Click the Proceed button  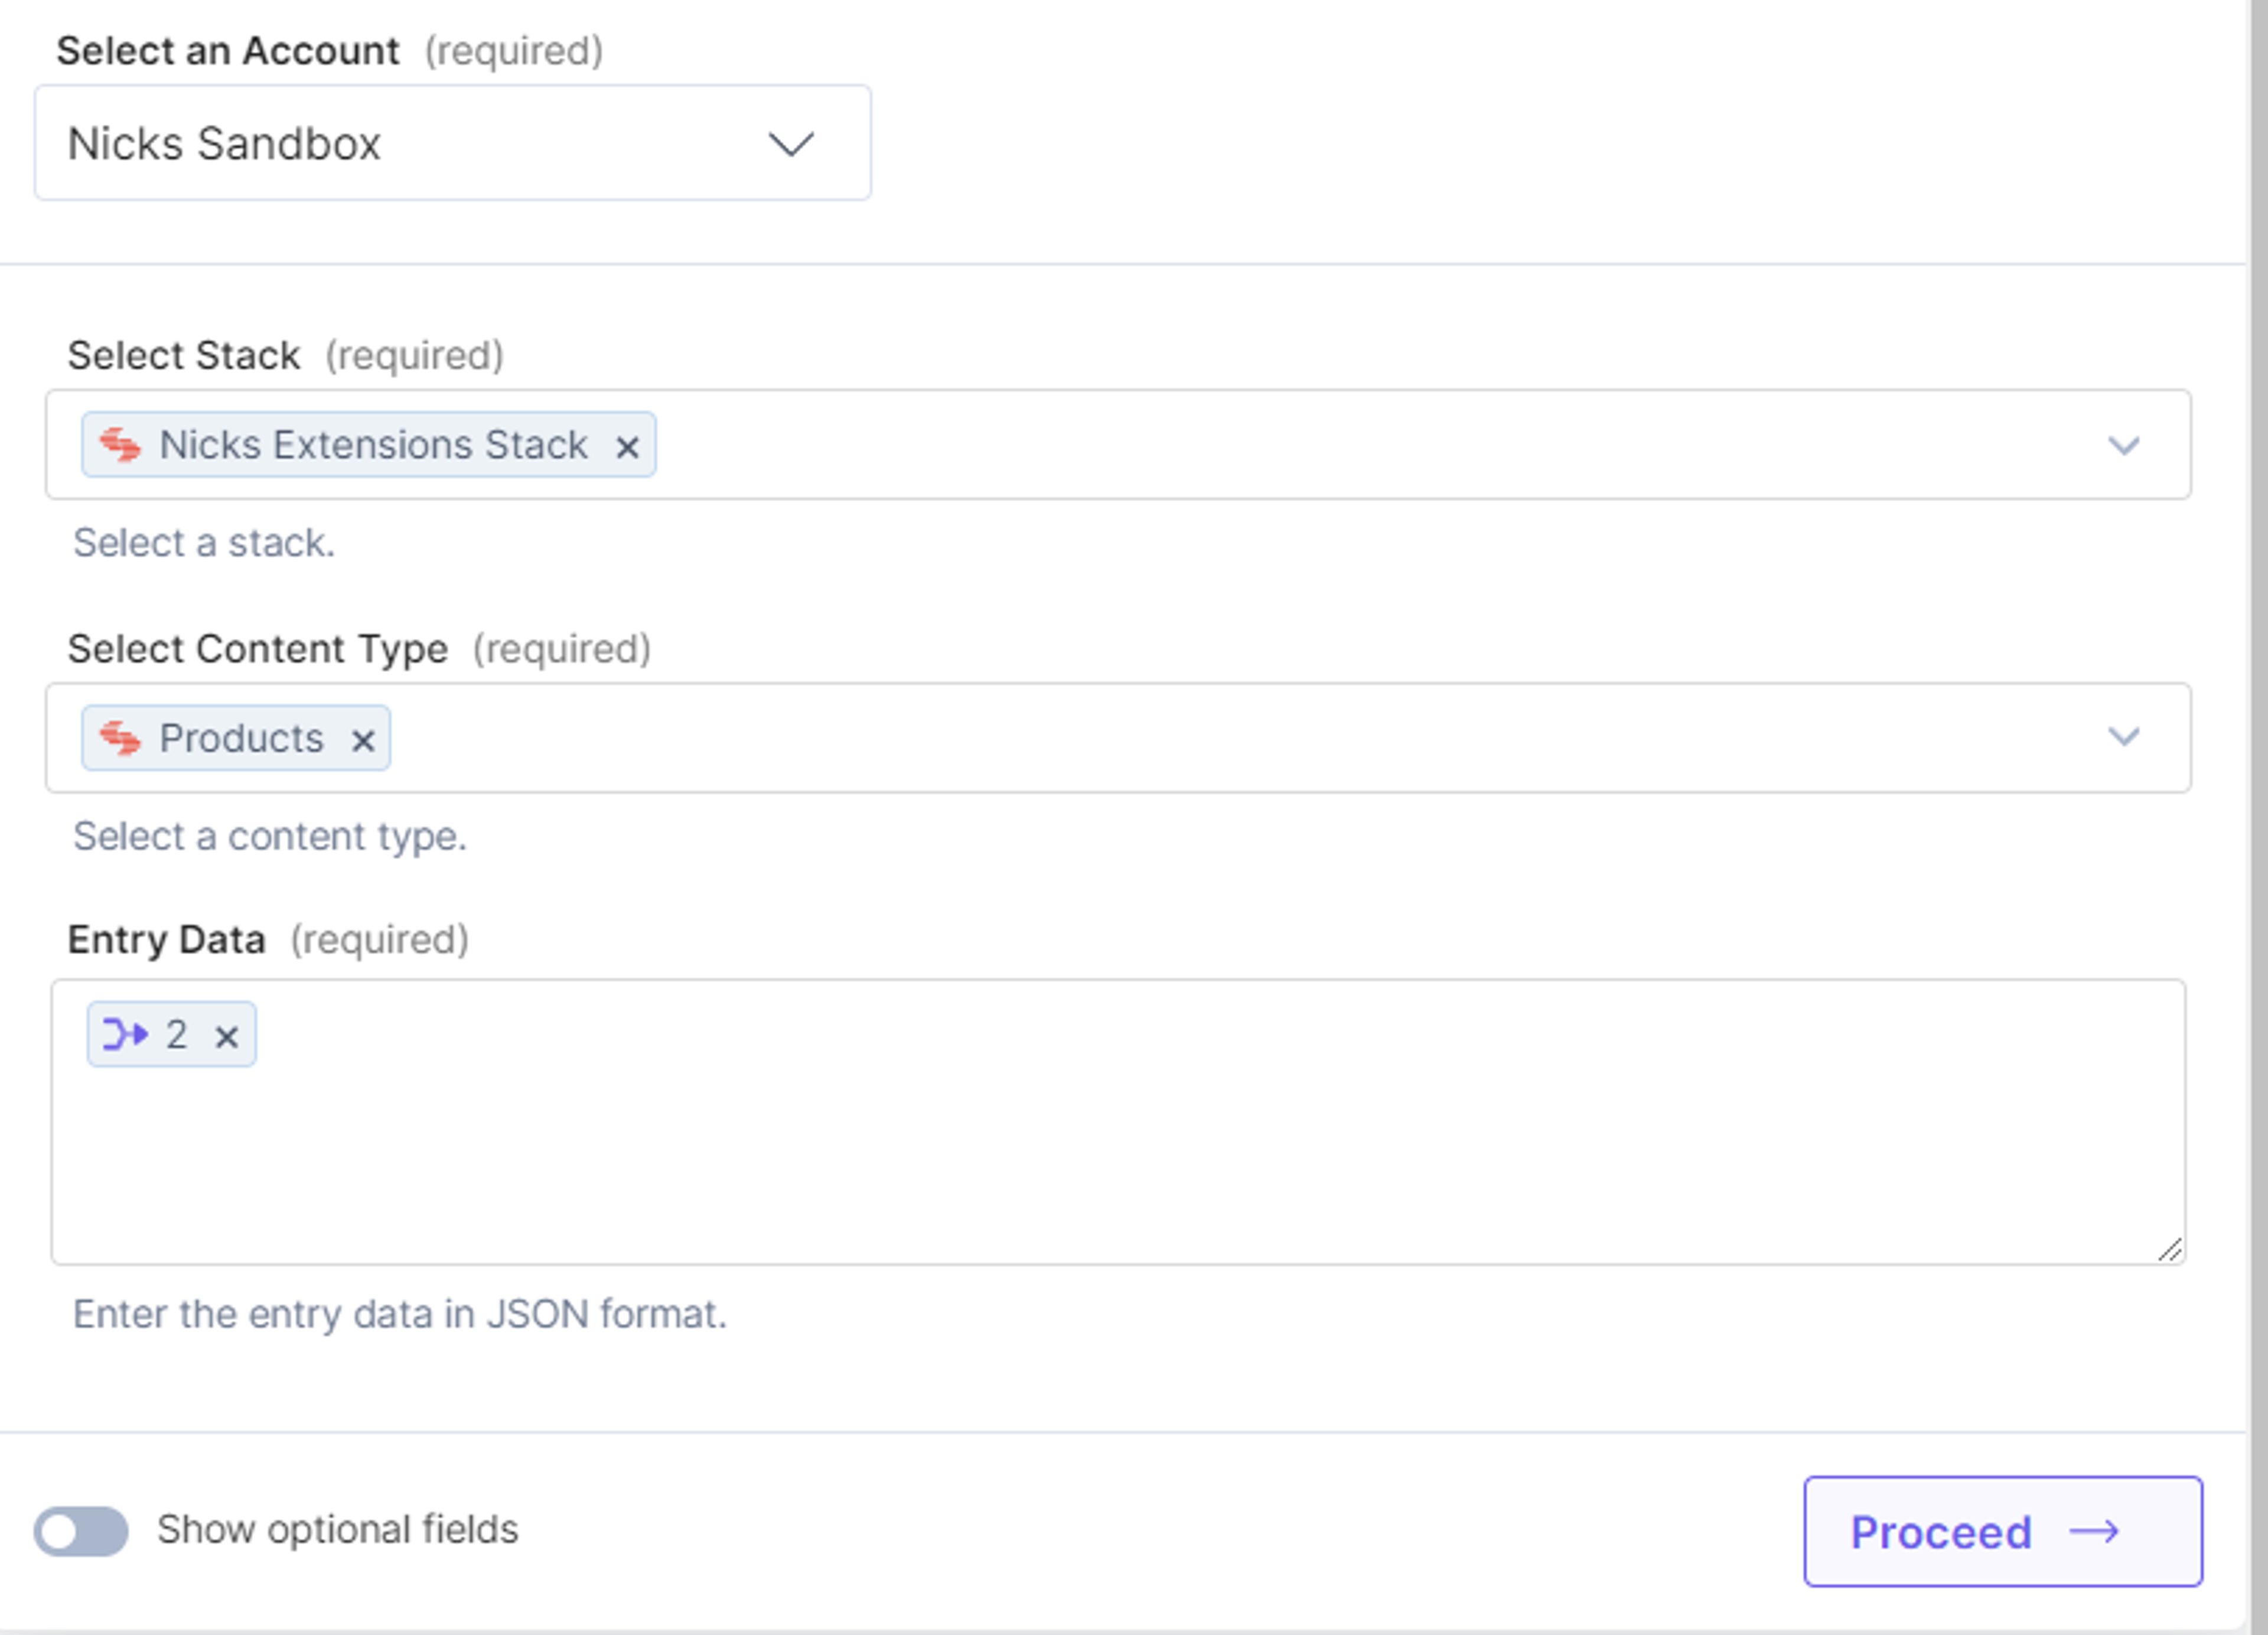pyautogui.click(x=2003, y=1531)
